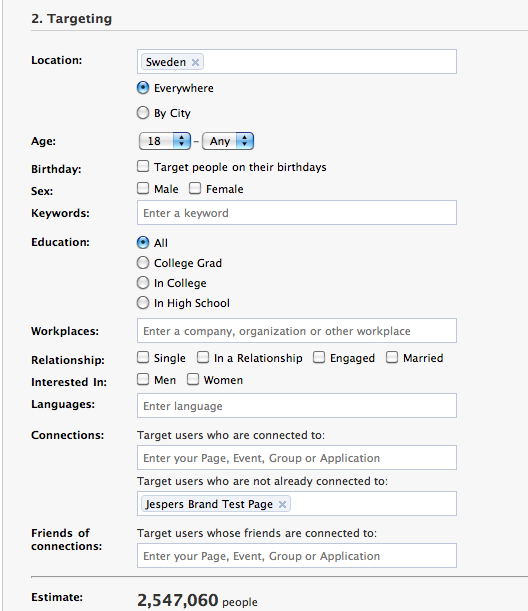Tick the Single relationship checkbox
The height and width of the screenshot is (611, 528).
point(143,357)
